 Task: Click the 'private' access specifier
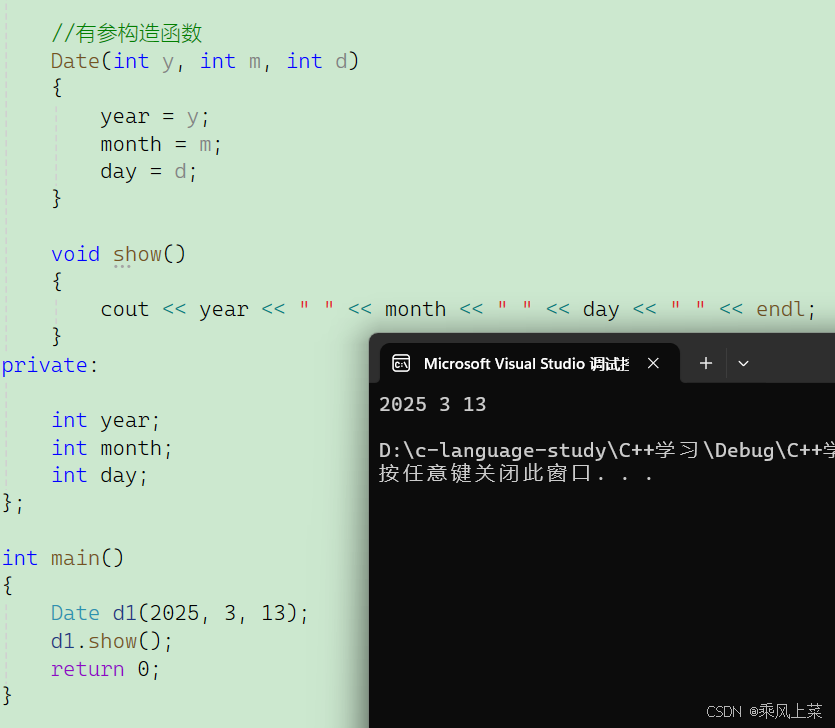(44, 365)
